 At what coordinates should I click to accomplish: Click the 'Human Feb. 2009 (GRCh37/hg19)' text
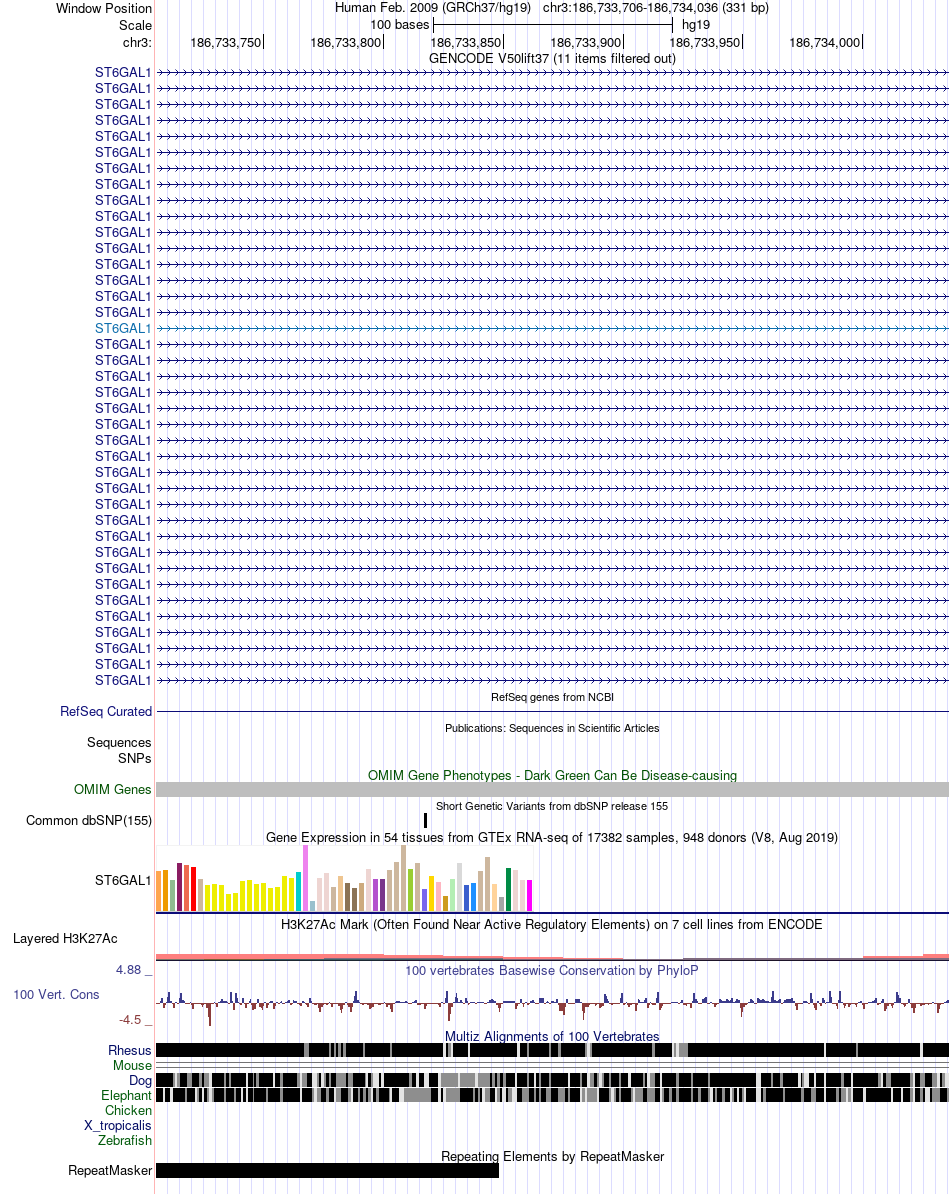tap(433, 8)
